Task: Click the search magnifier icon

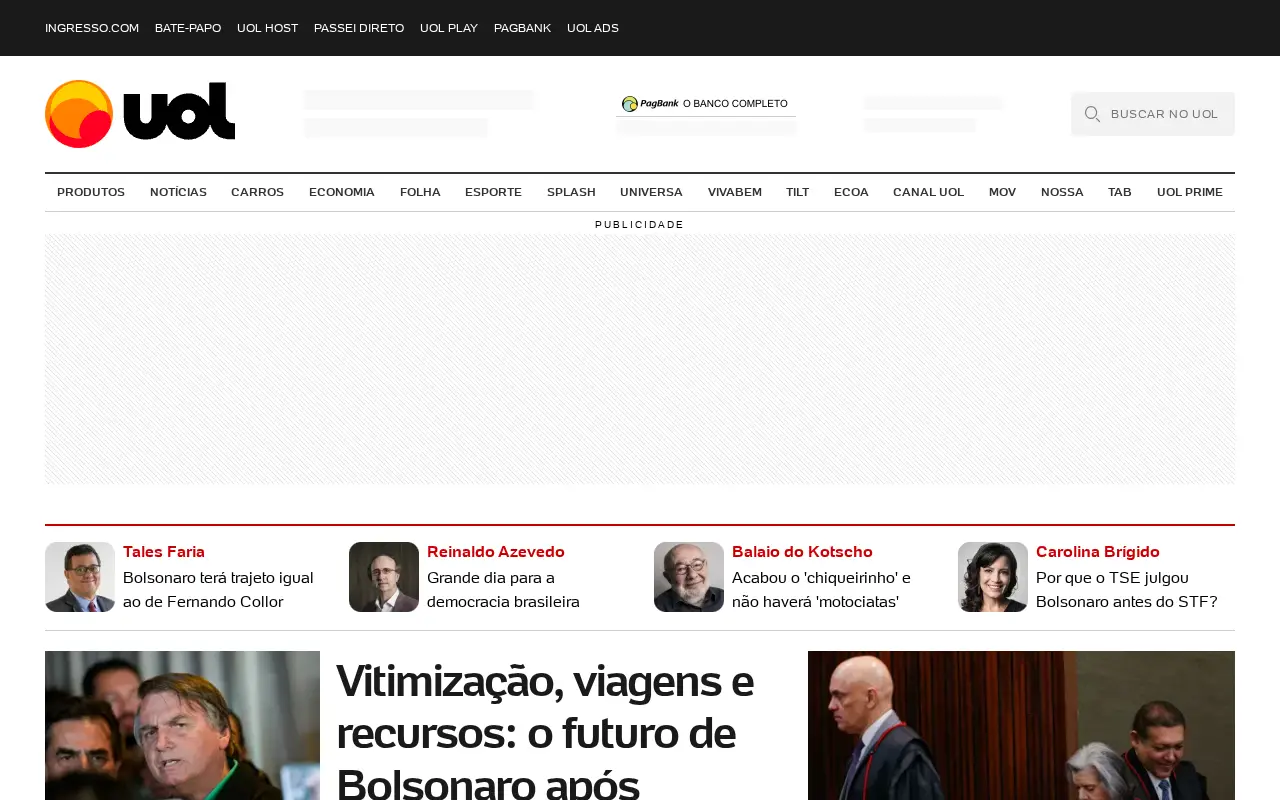Action: tap(1092, 114)
